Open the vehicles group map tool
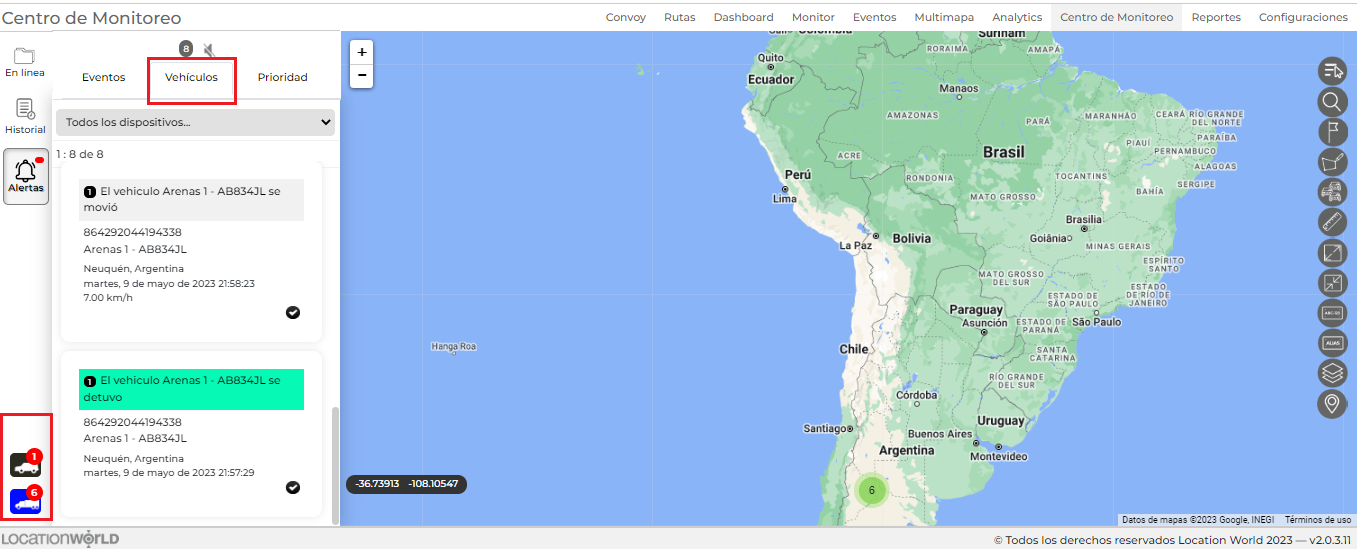 (x=1332, y=191)
